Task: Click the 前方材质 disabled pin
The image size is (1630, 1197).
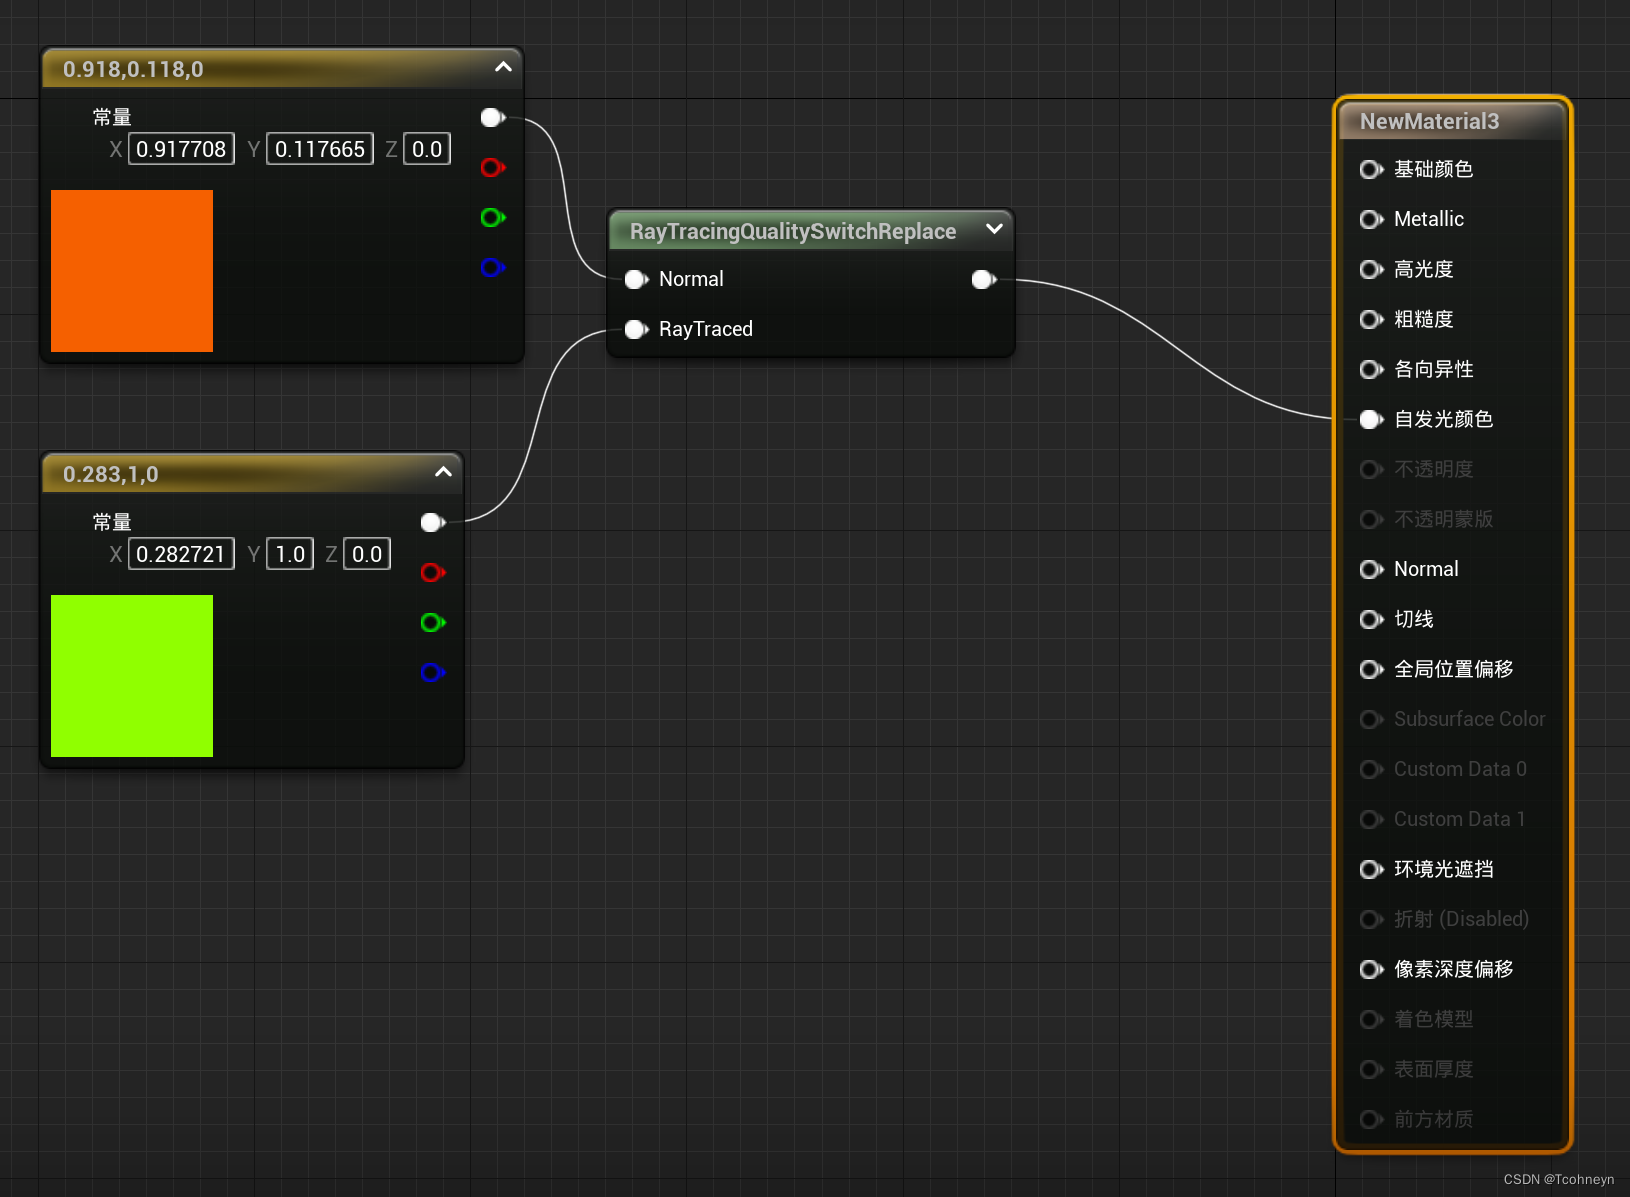Action: click(1372, 1120)
